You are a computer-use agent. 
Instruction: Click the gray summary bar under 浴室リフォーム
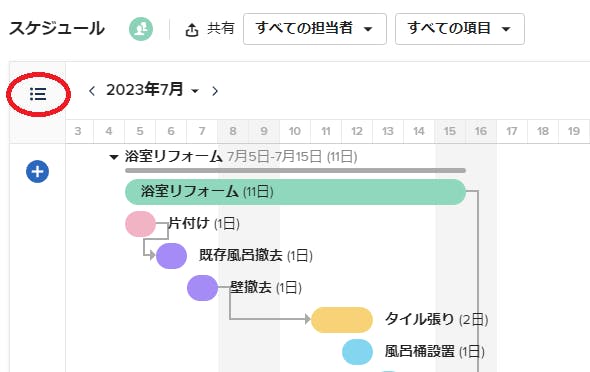(295, 170)
